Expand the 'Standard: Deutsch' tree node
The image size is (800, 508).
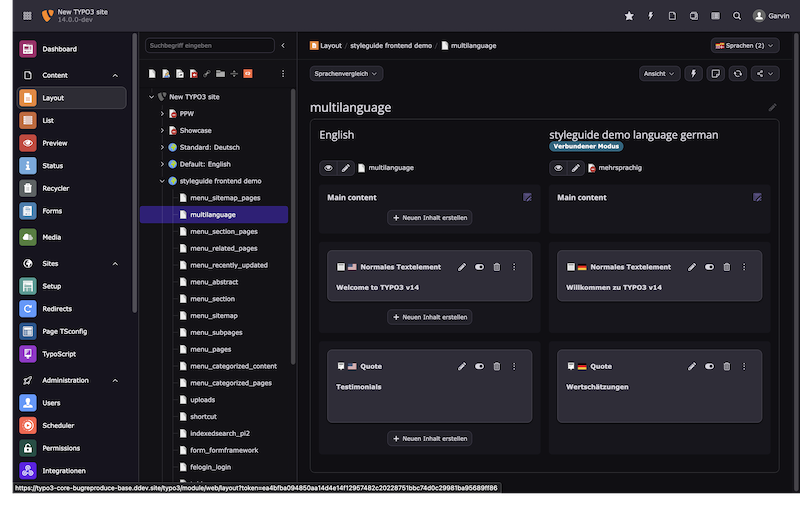[x=162, y=147]
